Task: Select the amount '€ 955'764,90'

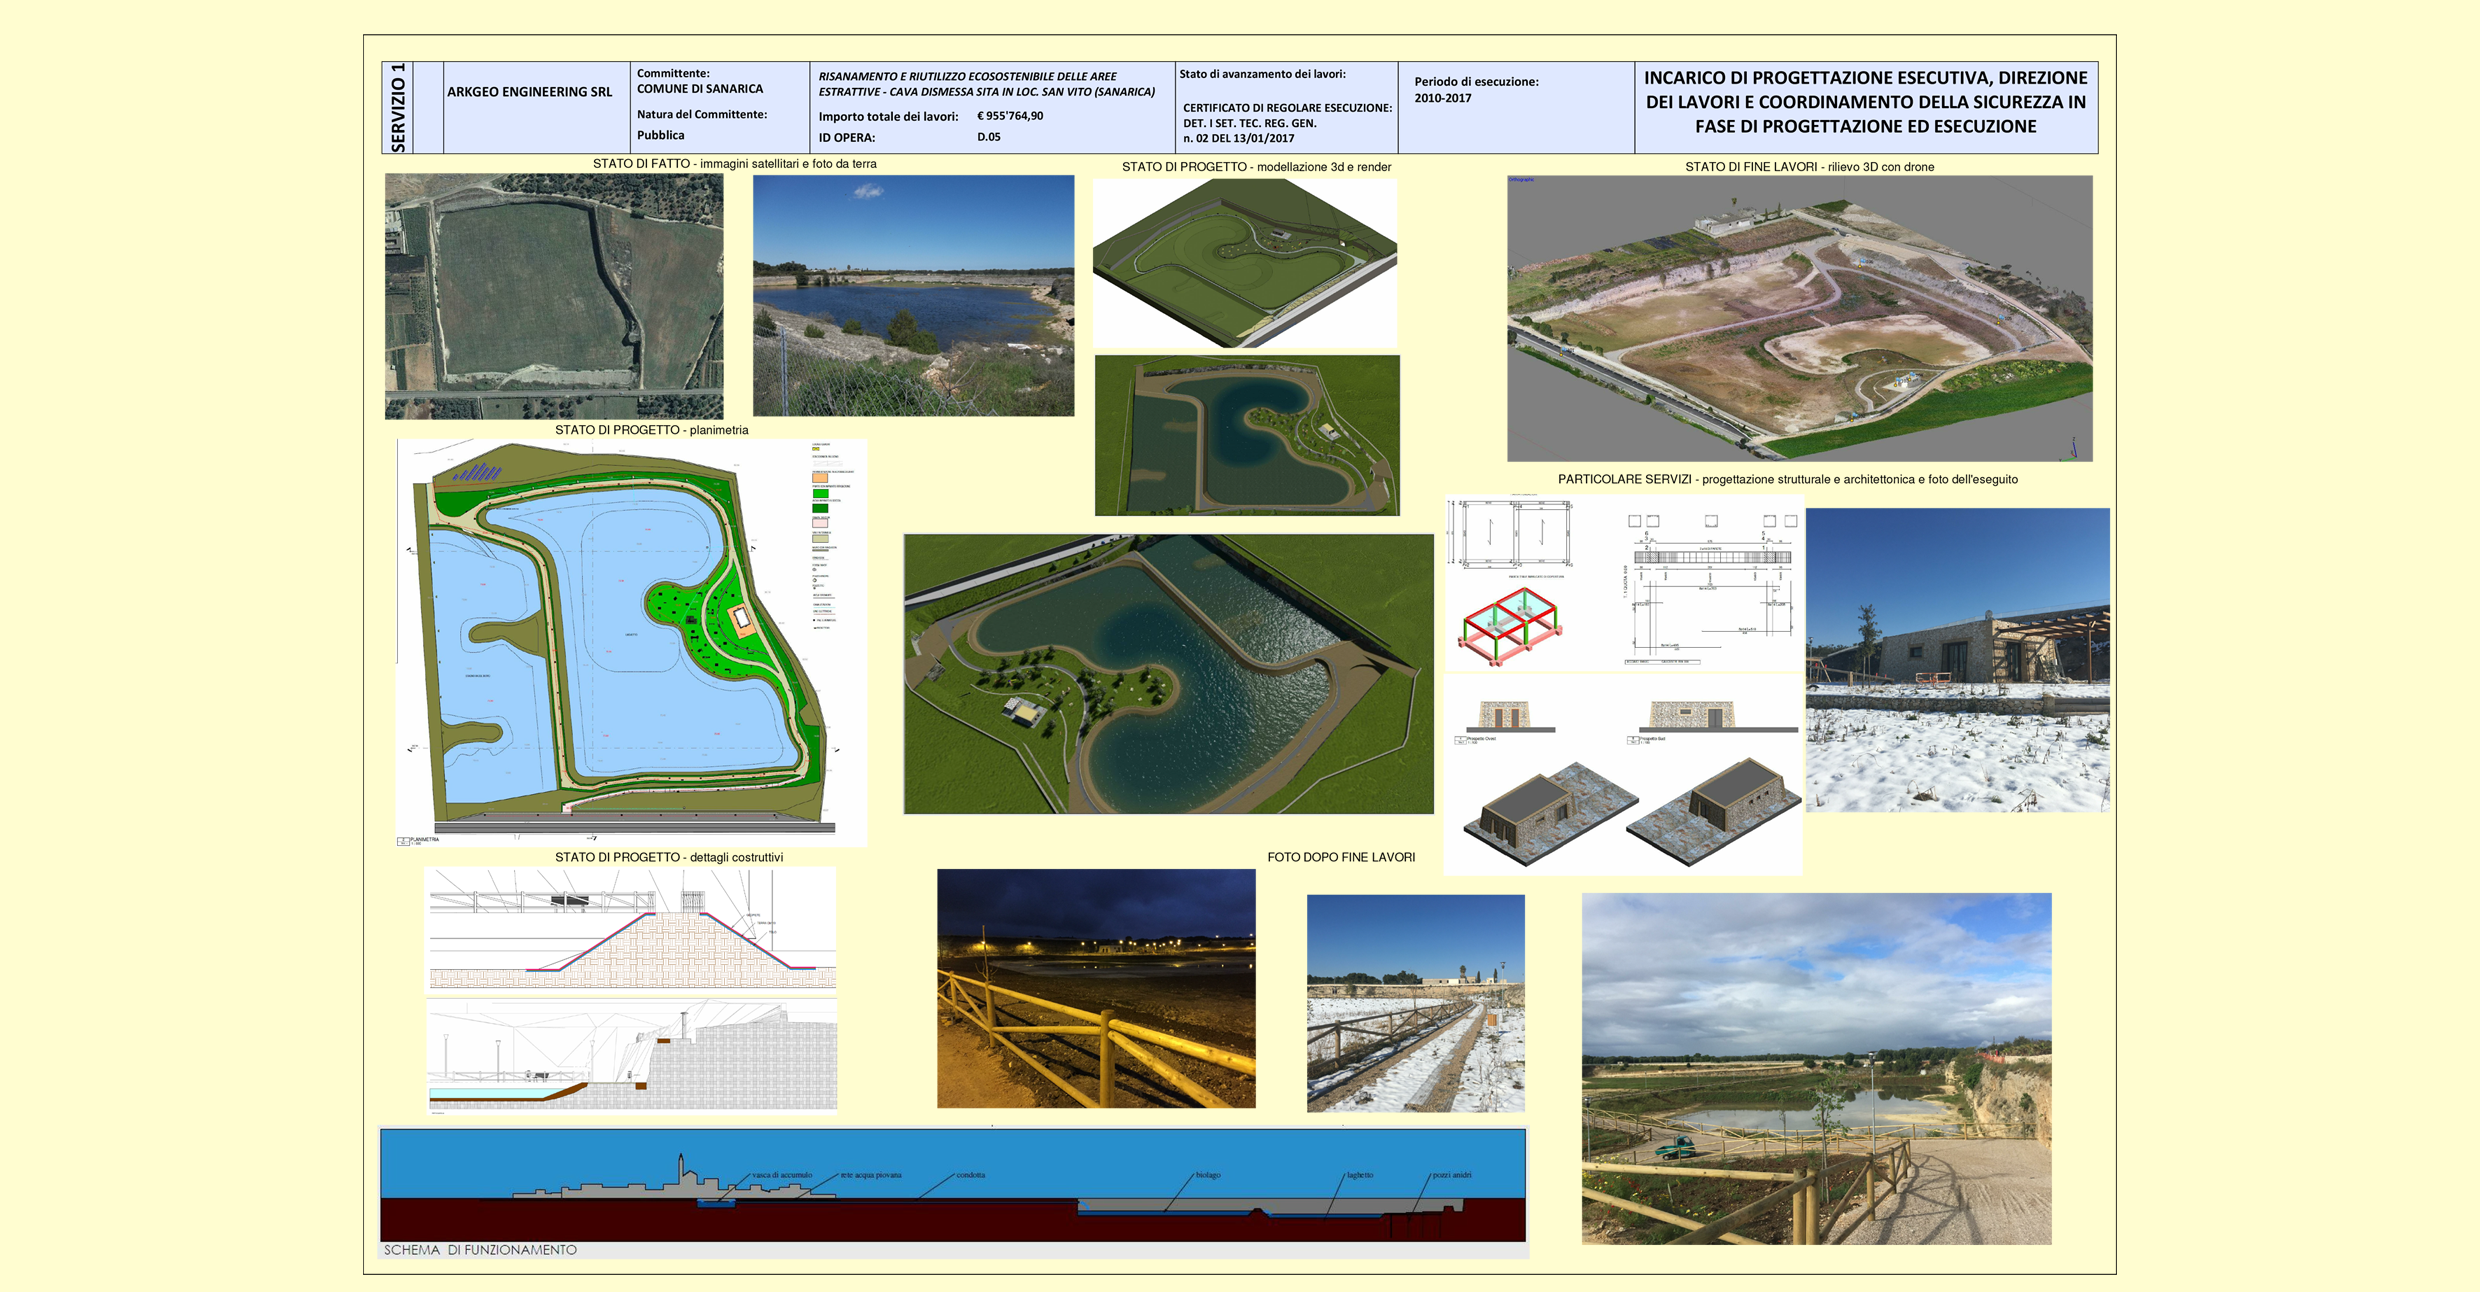Action: (x=1010, y=116)
